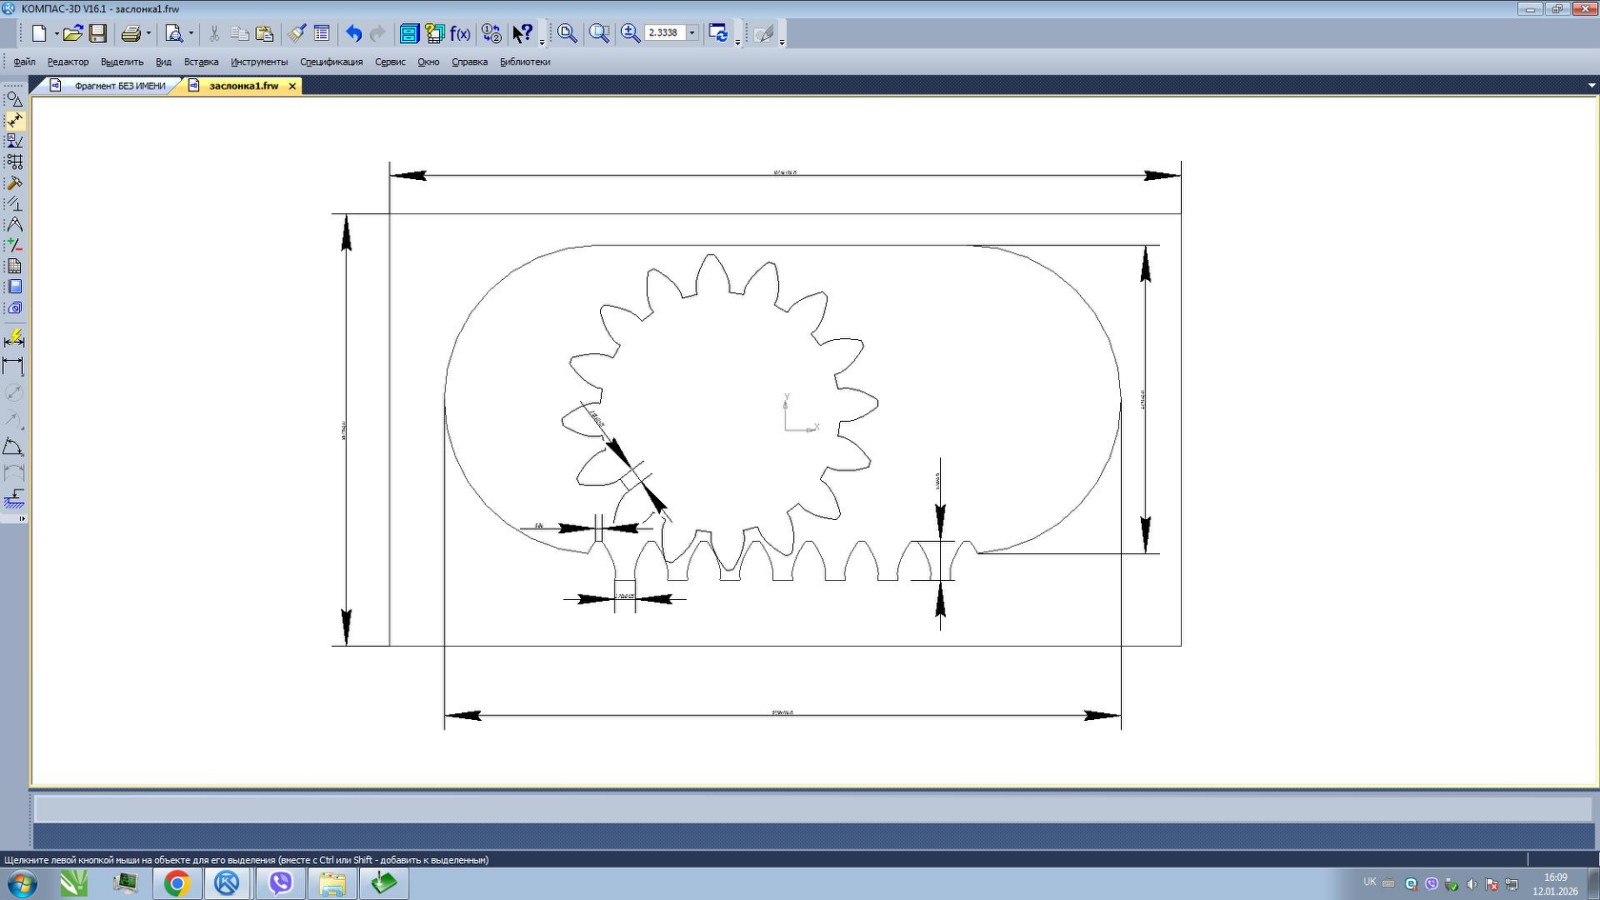
Task: Activate the context help arrow with question mark
Action: (523, 33)
